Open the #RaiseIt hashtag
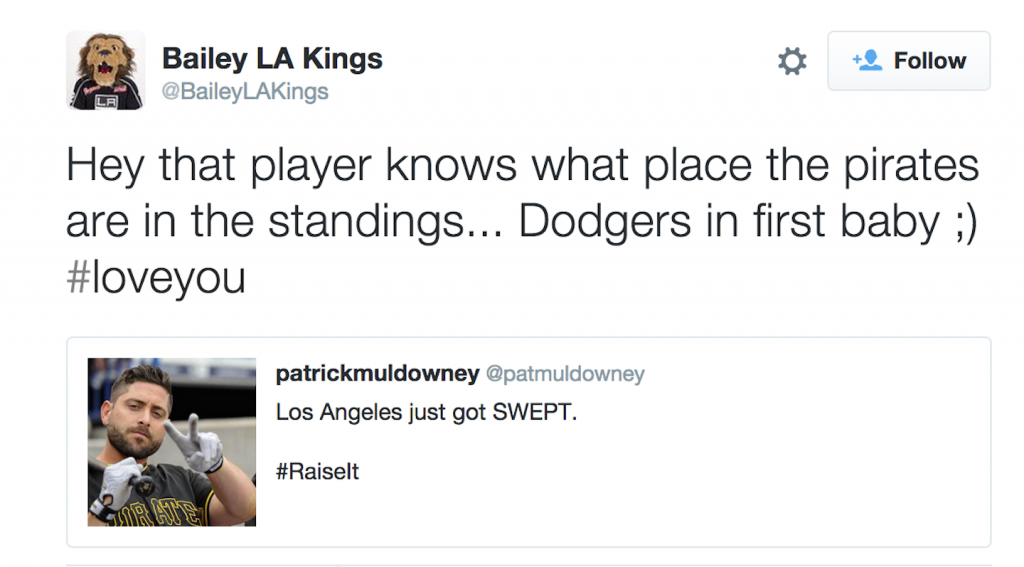Viewport: 1024px width, 567px height. [x=317, y=472]
